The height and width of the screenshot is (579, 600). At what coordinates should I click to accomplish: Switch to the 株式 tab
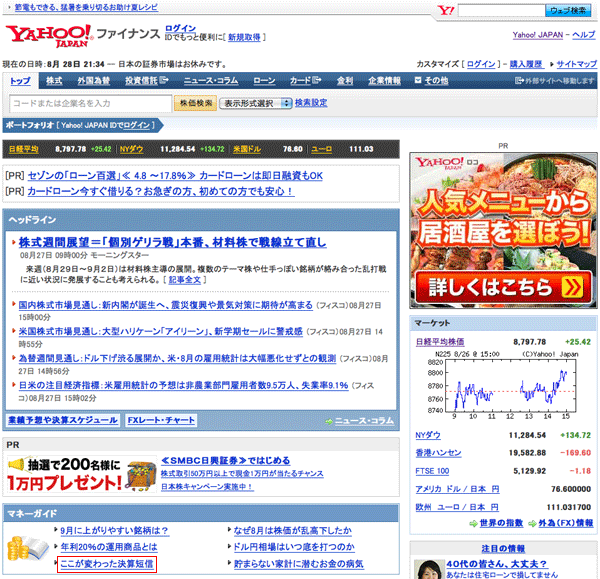(54, 80)
